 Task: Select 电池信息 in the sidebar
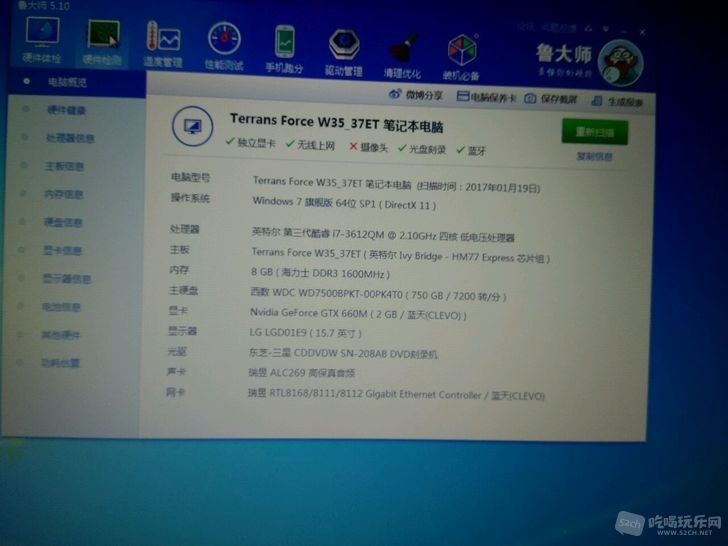[61, 307]
